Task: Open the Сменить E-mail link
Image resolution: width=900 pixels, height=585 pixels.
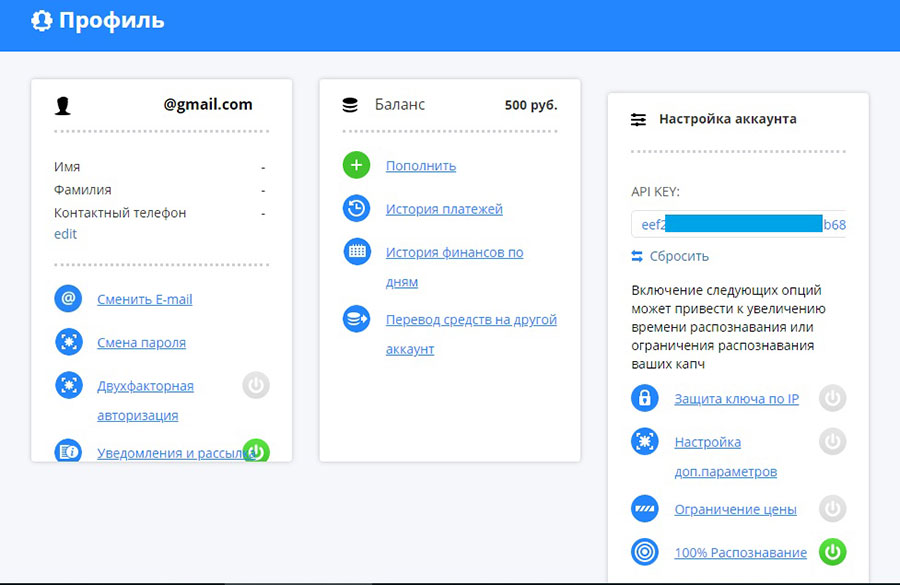Action: tap(145, 299)
